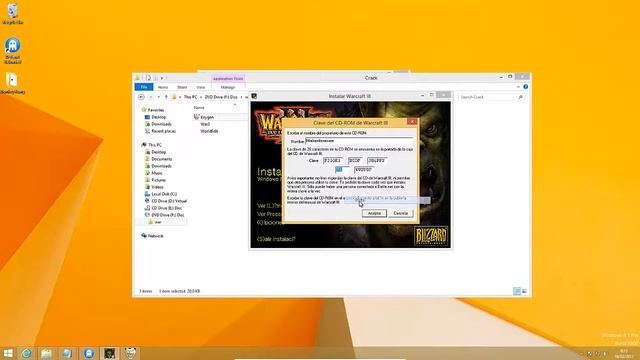This screenshot has height=360, width=640.
Task: Click the search magnifier in Search Crack box
Action: (x=520, y=97)
